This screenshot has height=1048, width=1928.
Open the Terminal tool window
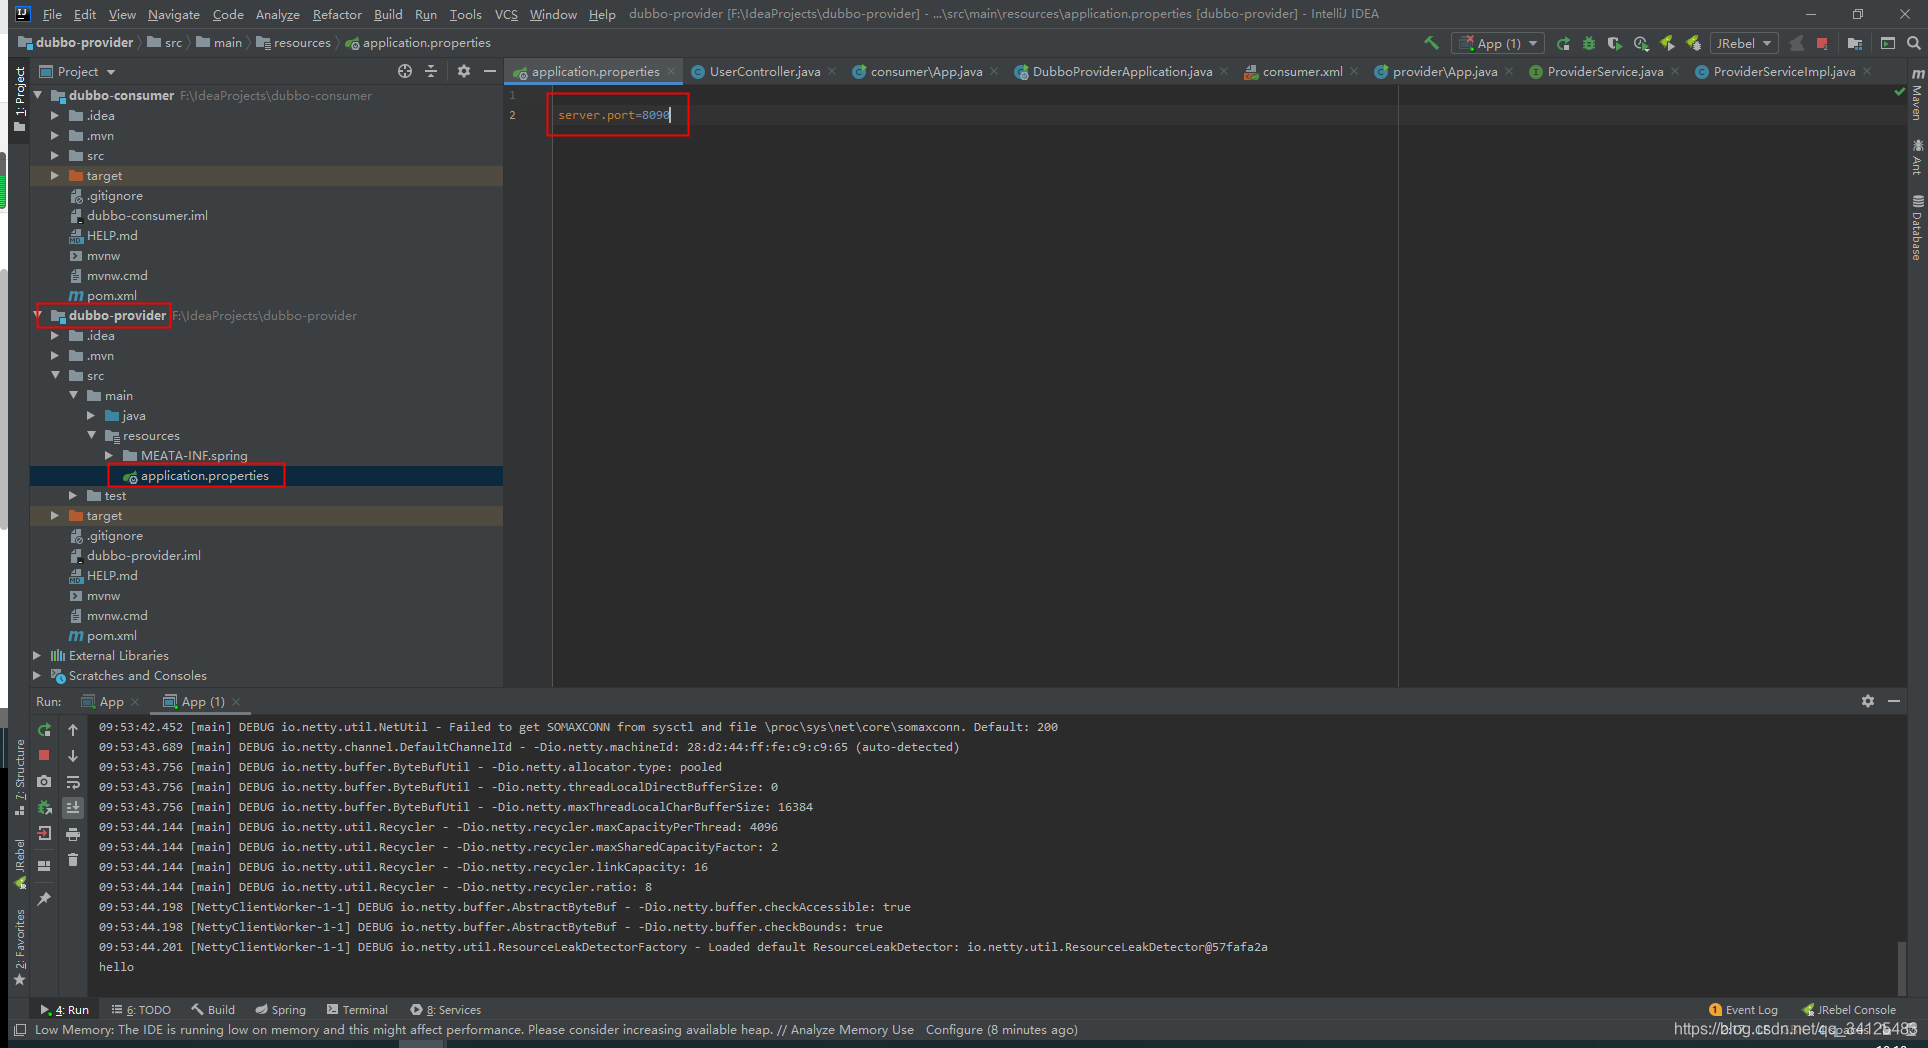pos(357,1010)
